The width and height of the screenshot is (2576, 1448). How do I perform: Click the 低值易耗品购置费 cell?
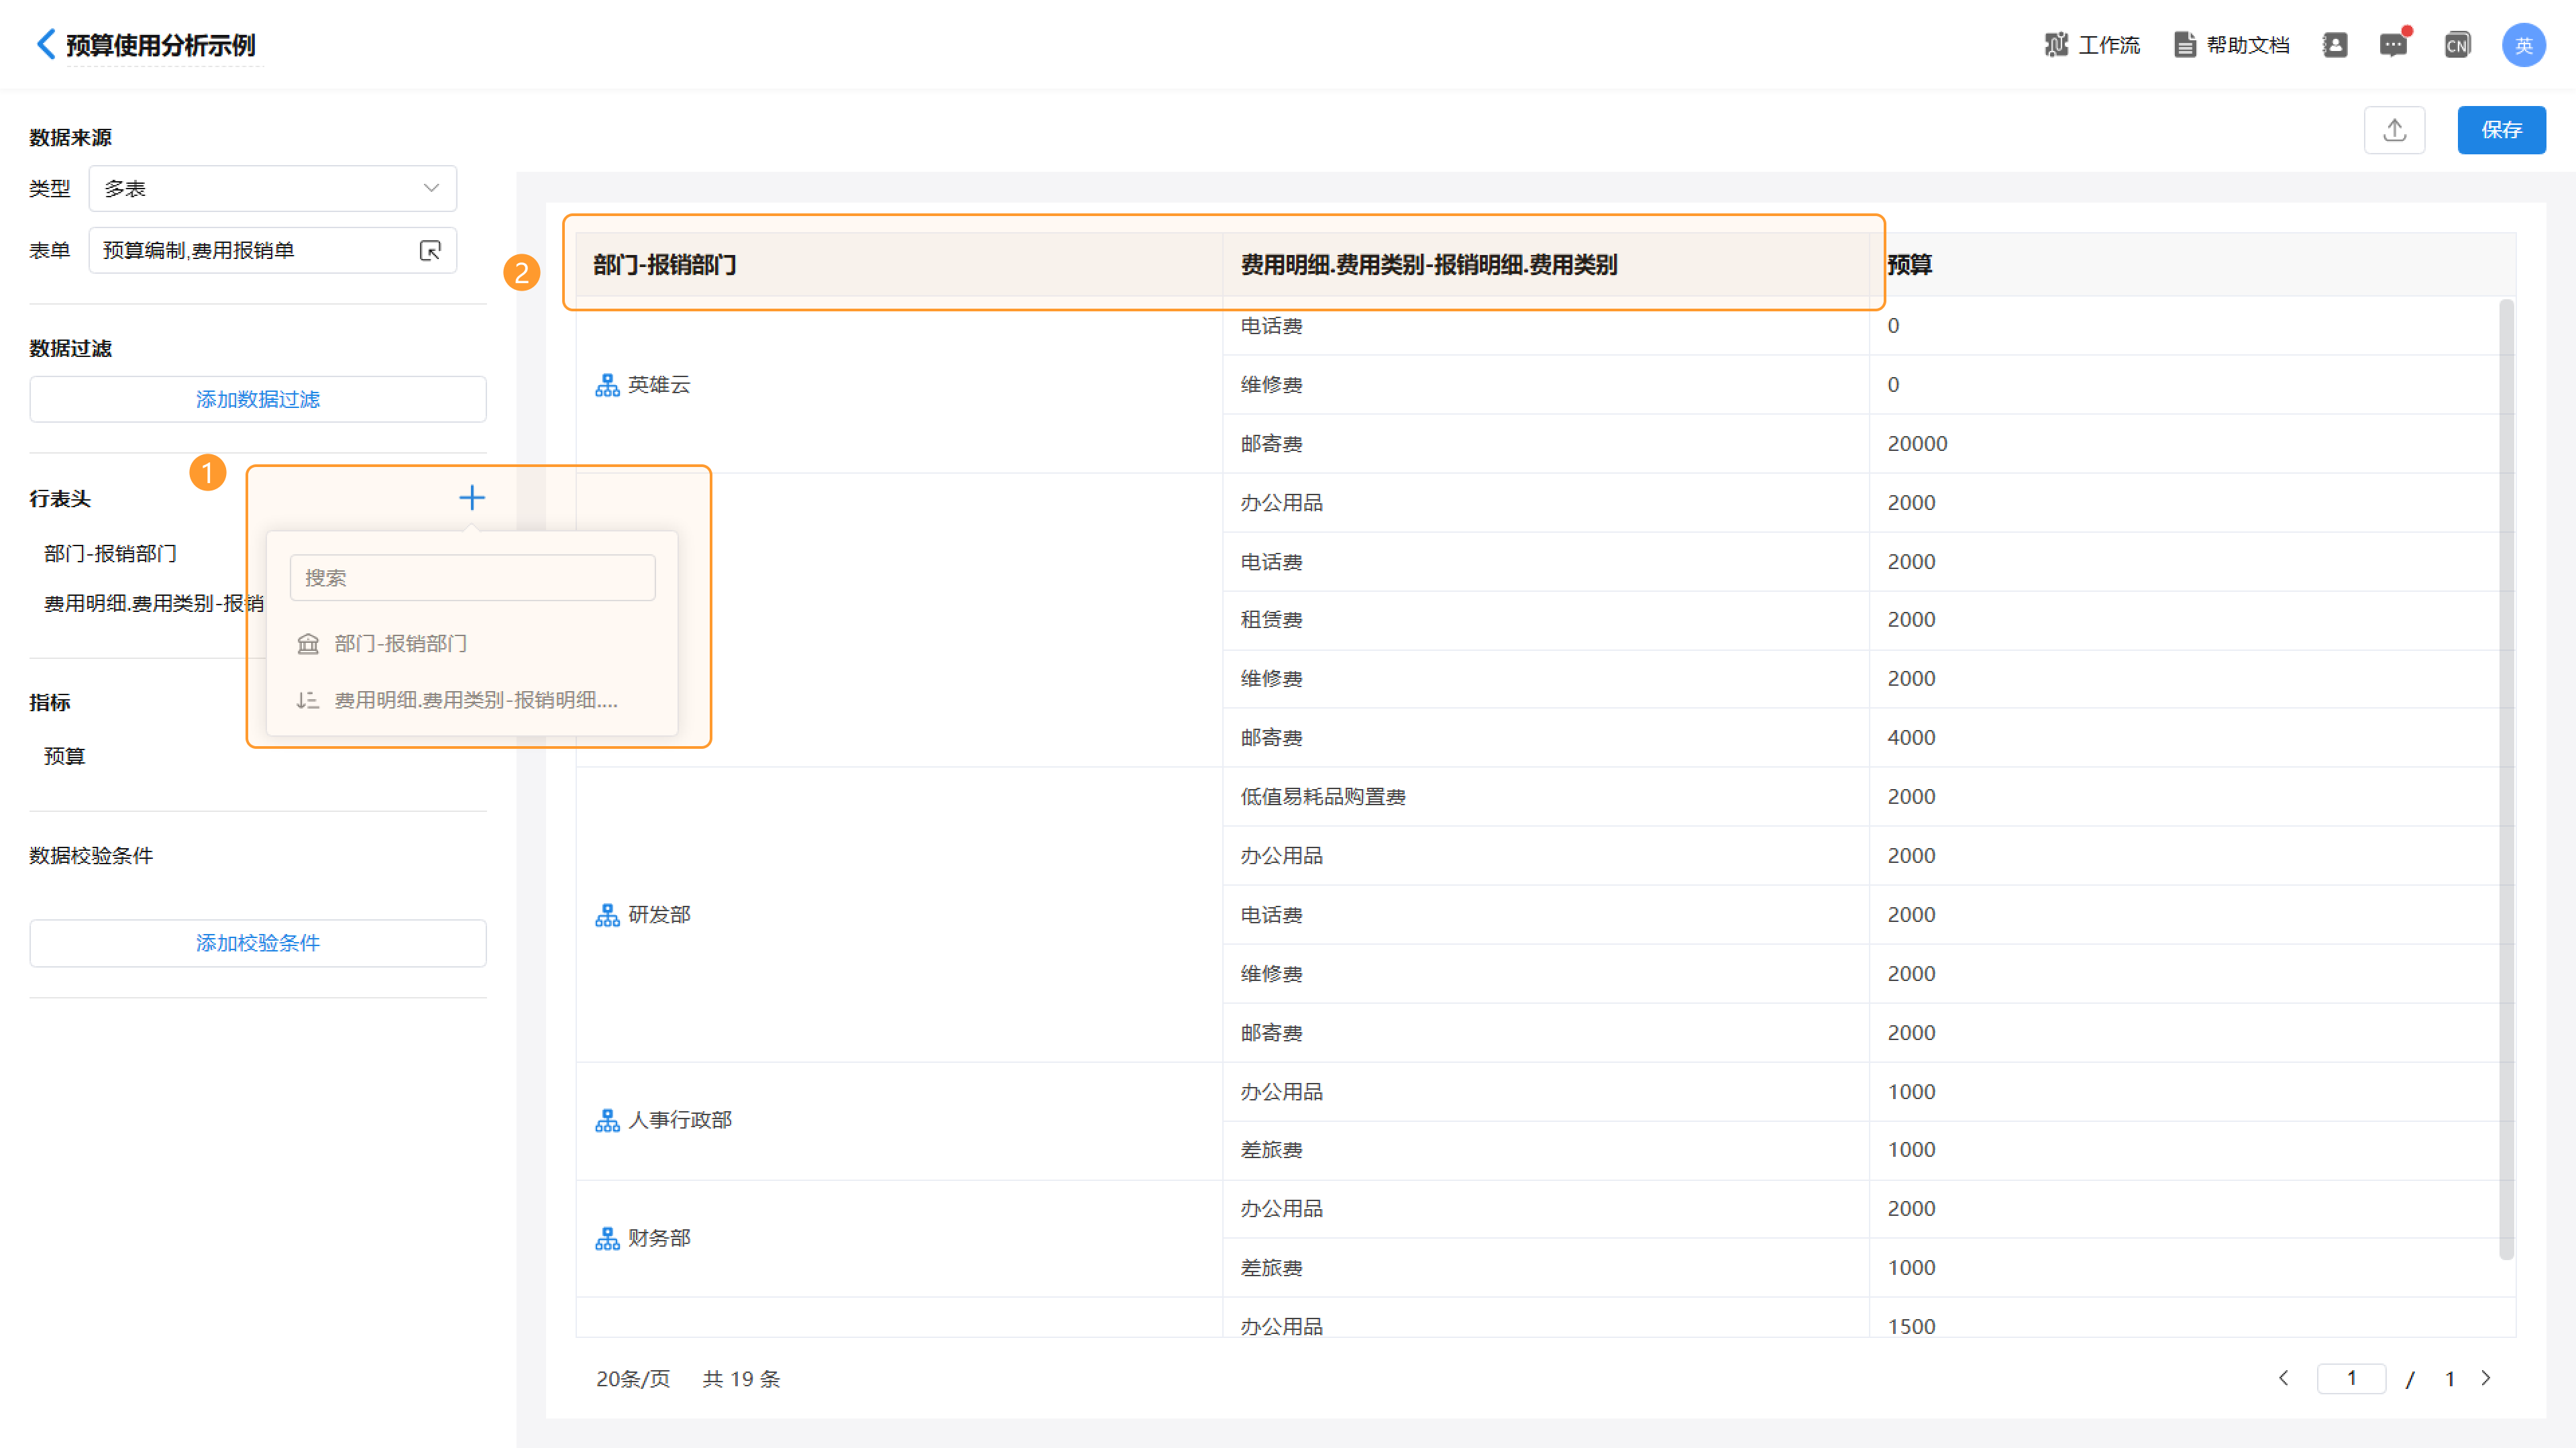[x=1546, y=796]
